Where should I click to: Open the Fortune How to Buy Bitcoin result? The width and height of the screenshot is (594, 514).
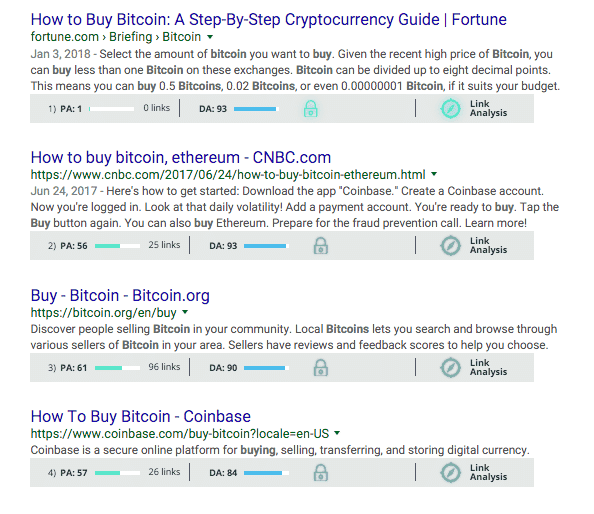click(269, 20)
